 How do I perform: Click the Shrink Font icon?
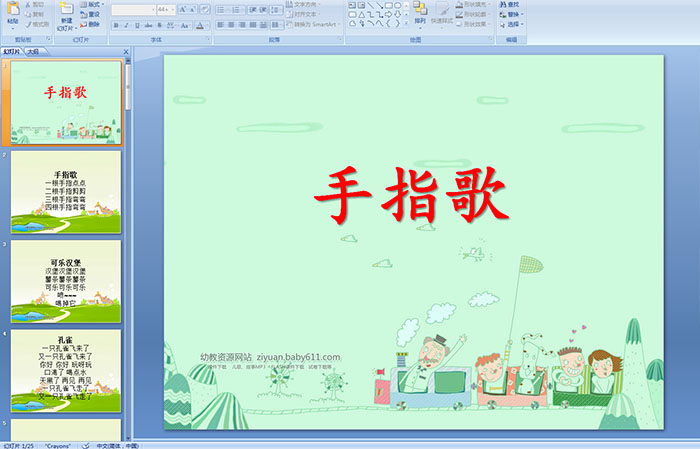pos(192,9)
